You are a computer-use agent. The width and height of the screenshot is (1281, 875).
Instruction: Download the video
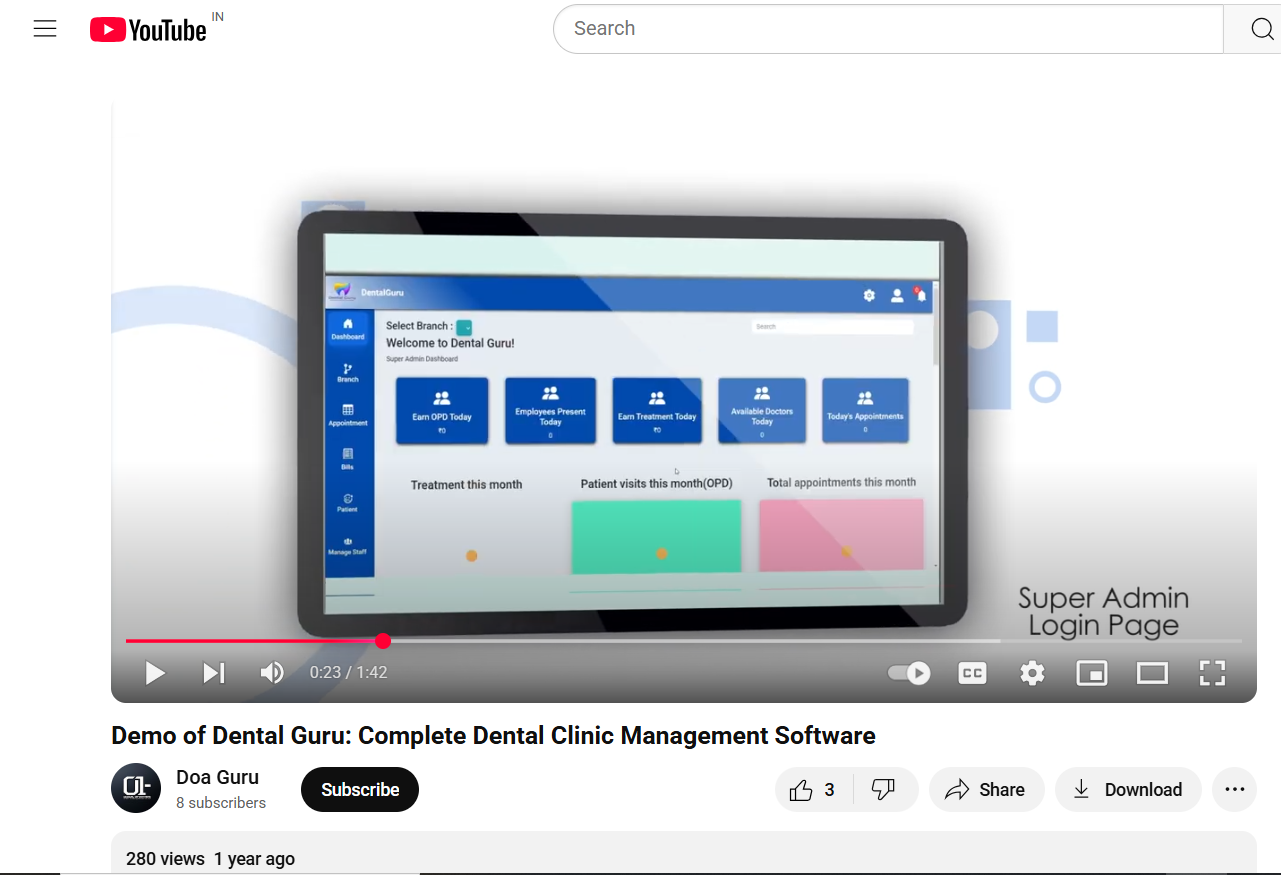pos(1128,790)
